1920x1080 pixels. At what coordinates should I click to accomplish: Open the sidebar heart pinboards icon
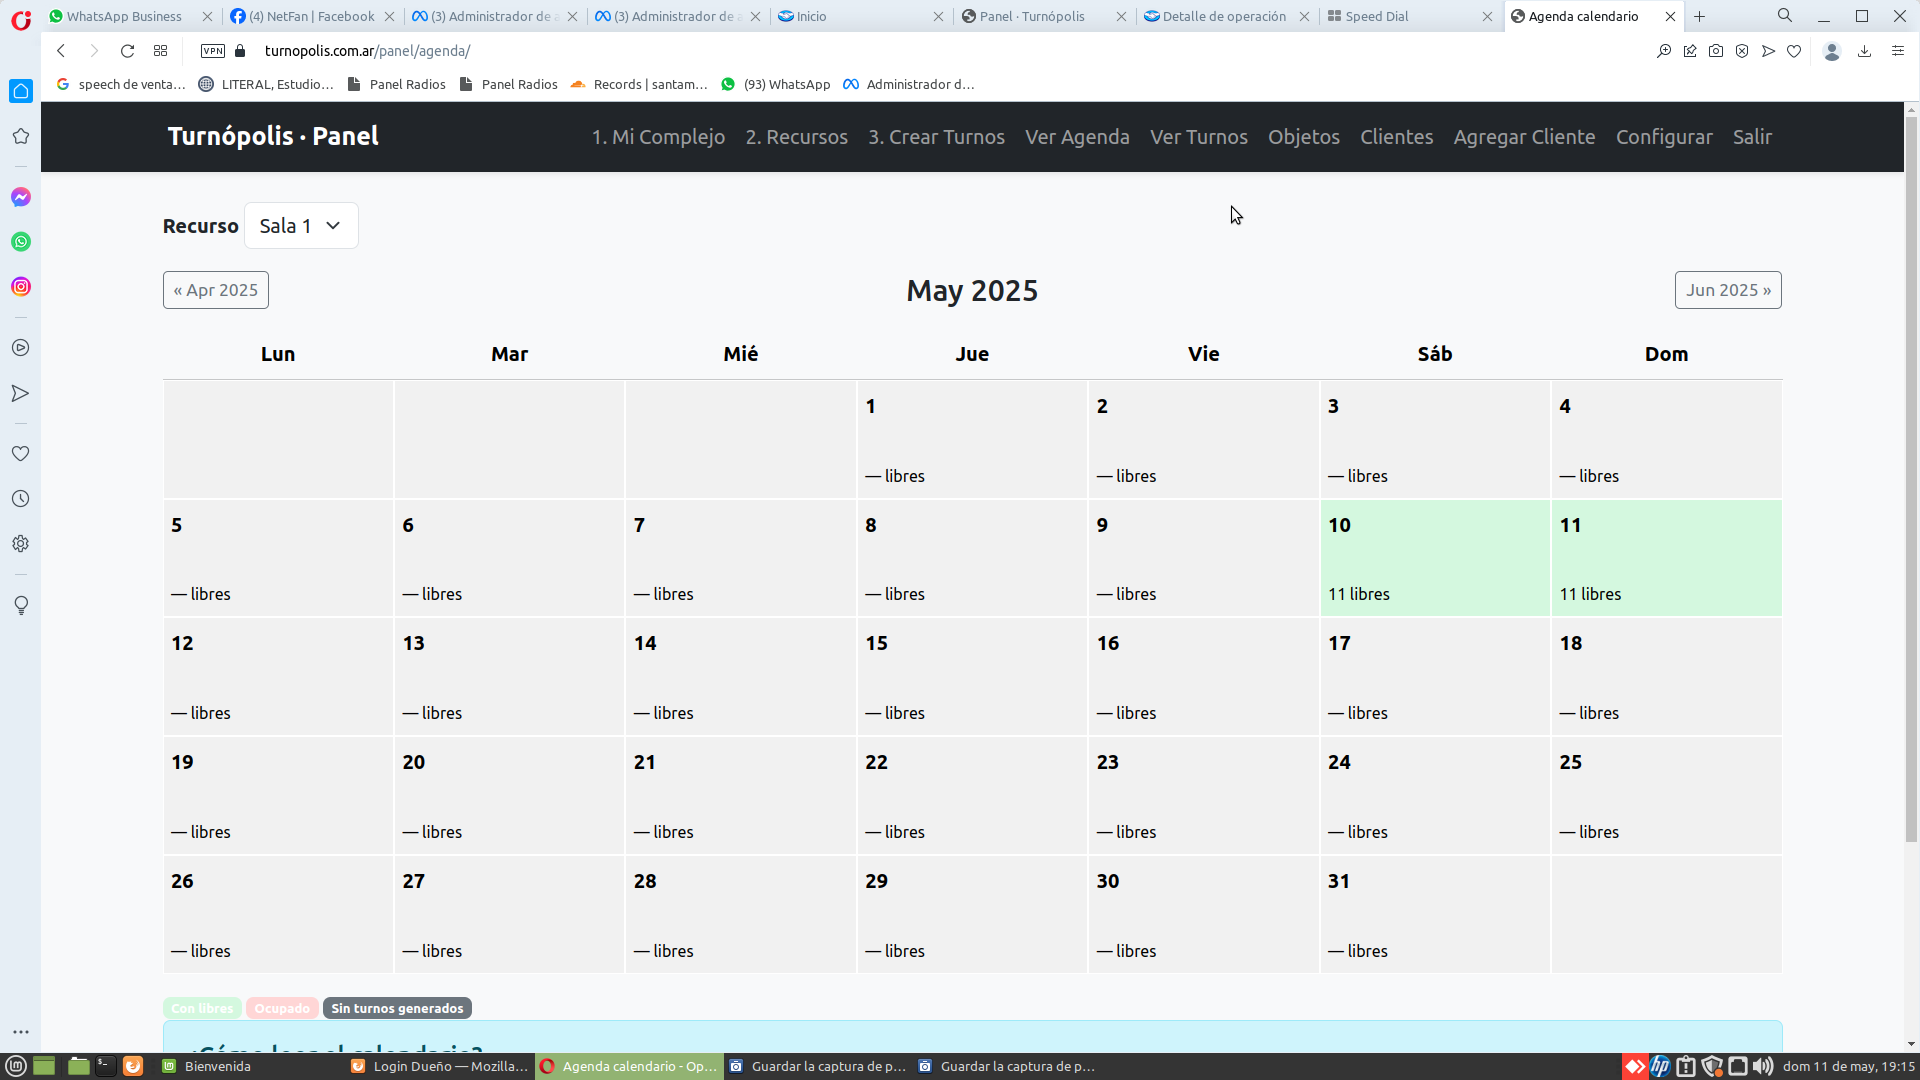pos(21,454)
